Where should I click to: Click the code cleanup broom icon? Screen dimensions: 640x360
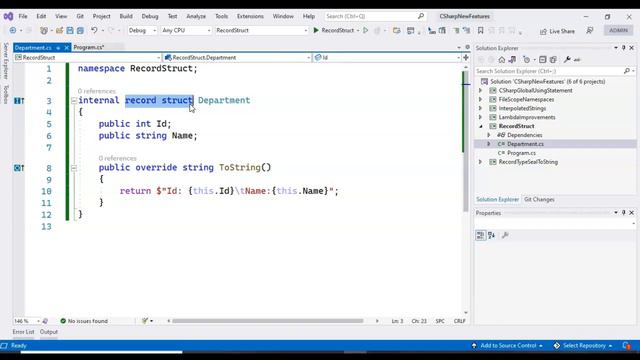point(144,321)
